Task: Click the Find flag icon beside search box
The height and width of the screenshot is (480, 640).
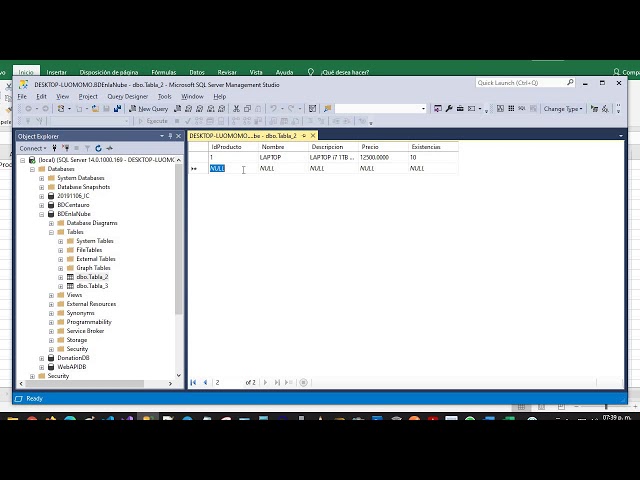Action: pos(327,109)
